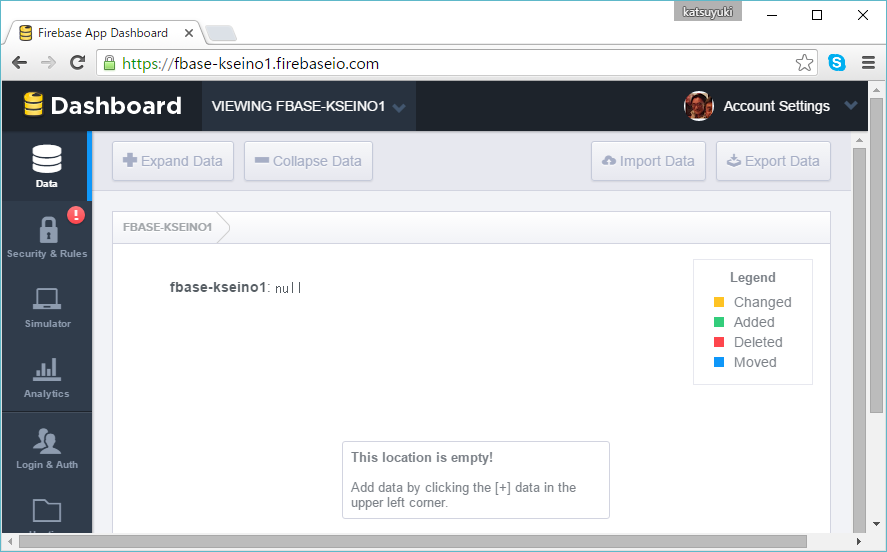The height and width of the screenshot is (552, 887).
Task: Click the horizontal scrollbar right arrow
Action: [859, 542]
